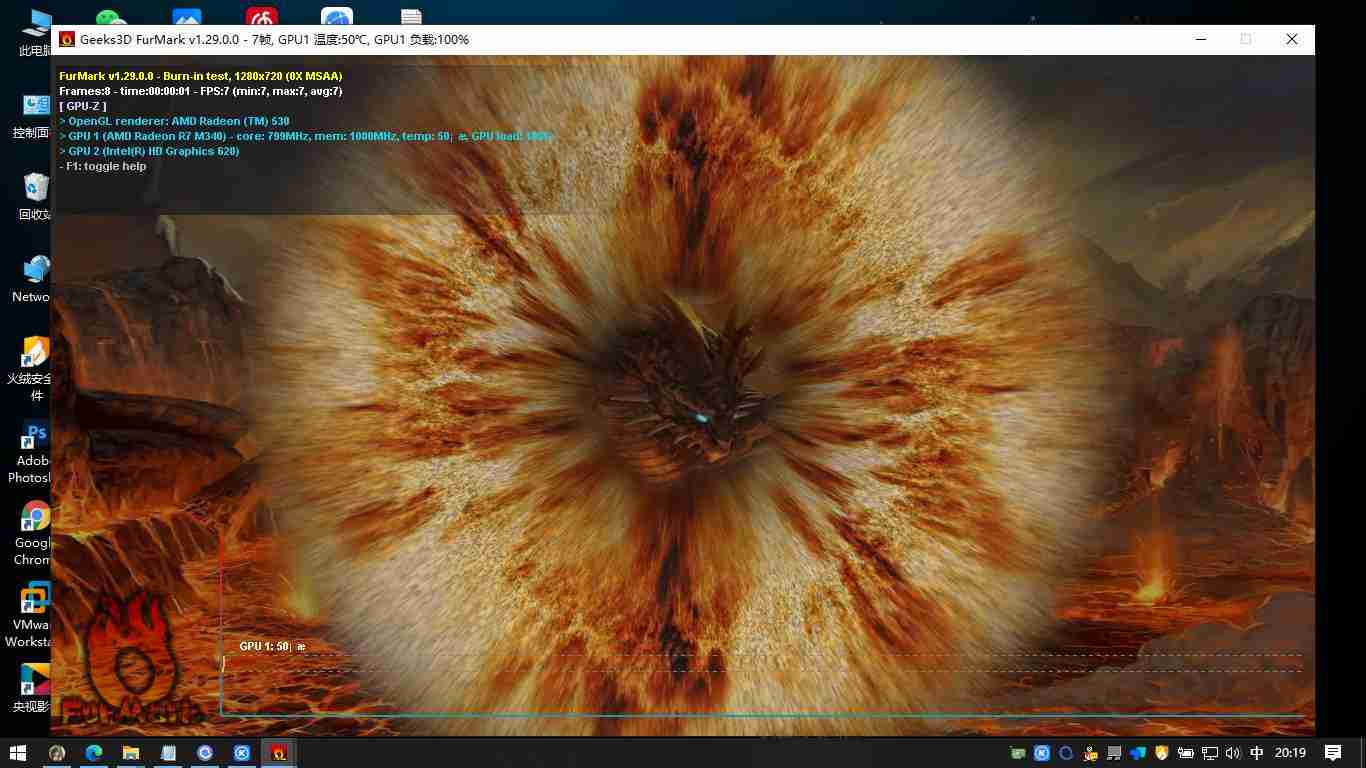Open This PC desktop icon

(35, 33)
